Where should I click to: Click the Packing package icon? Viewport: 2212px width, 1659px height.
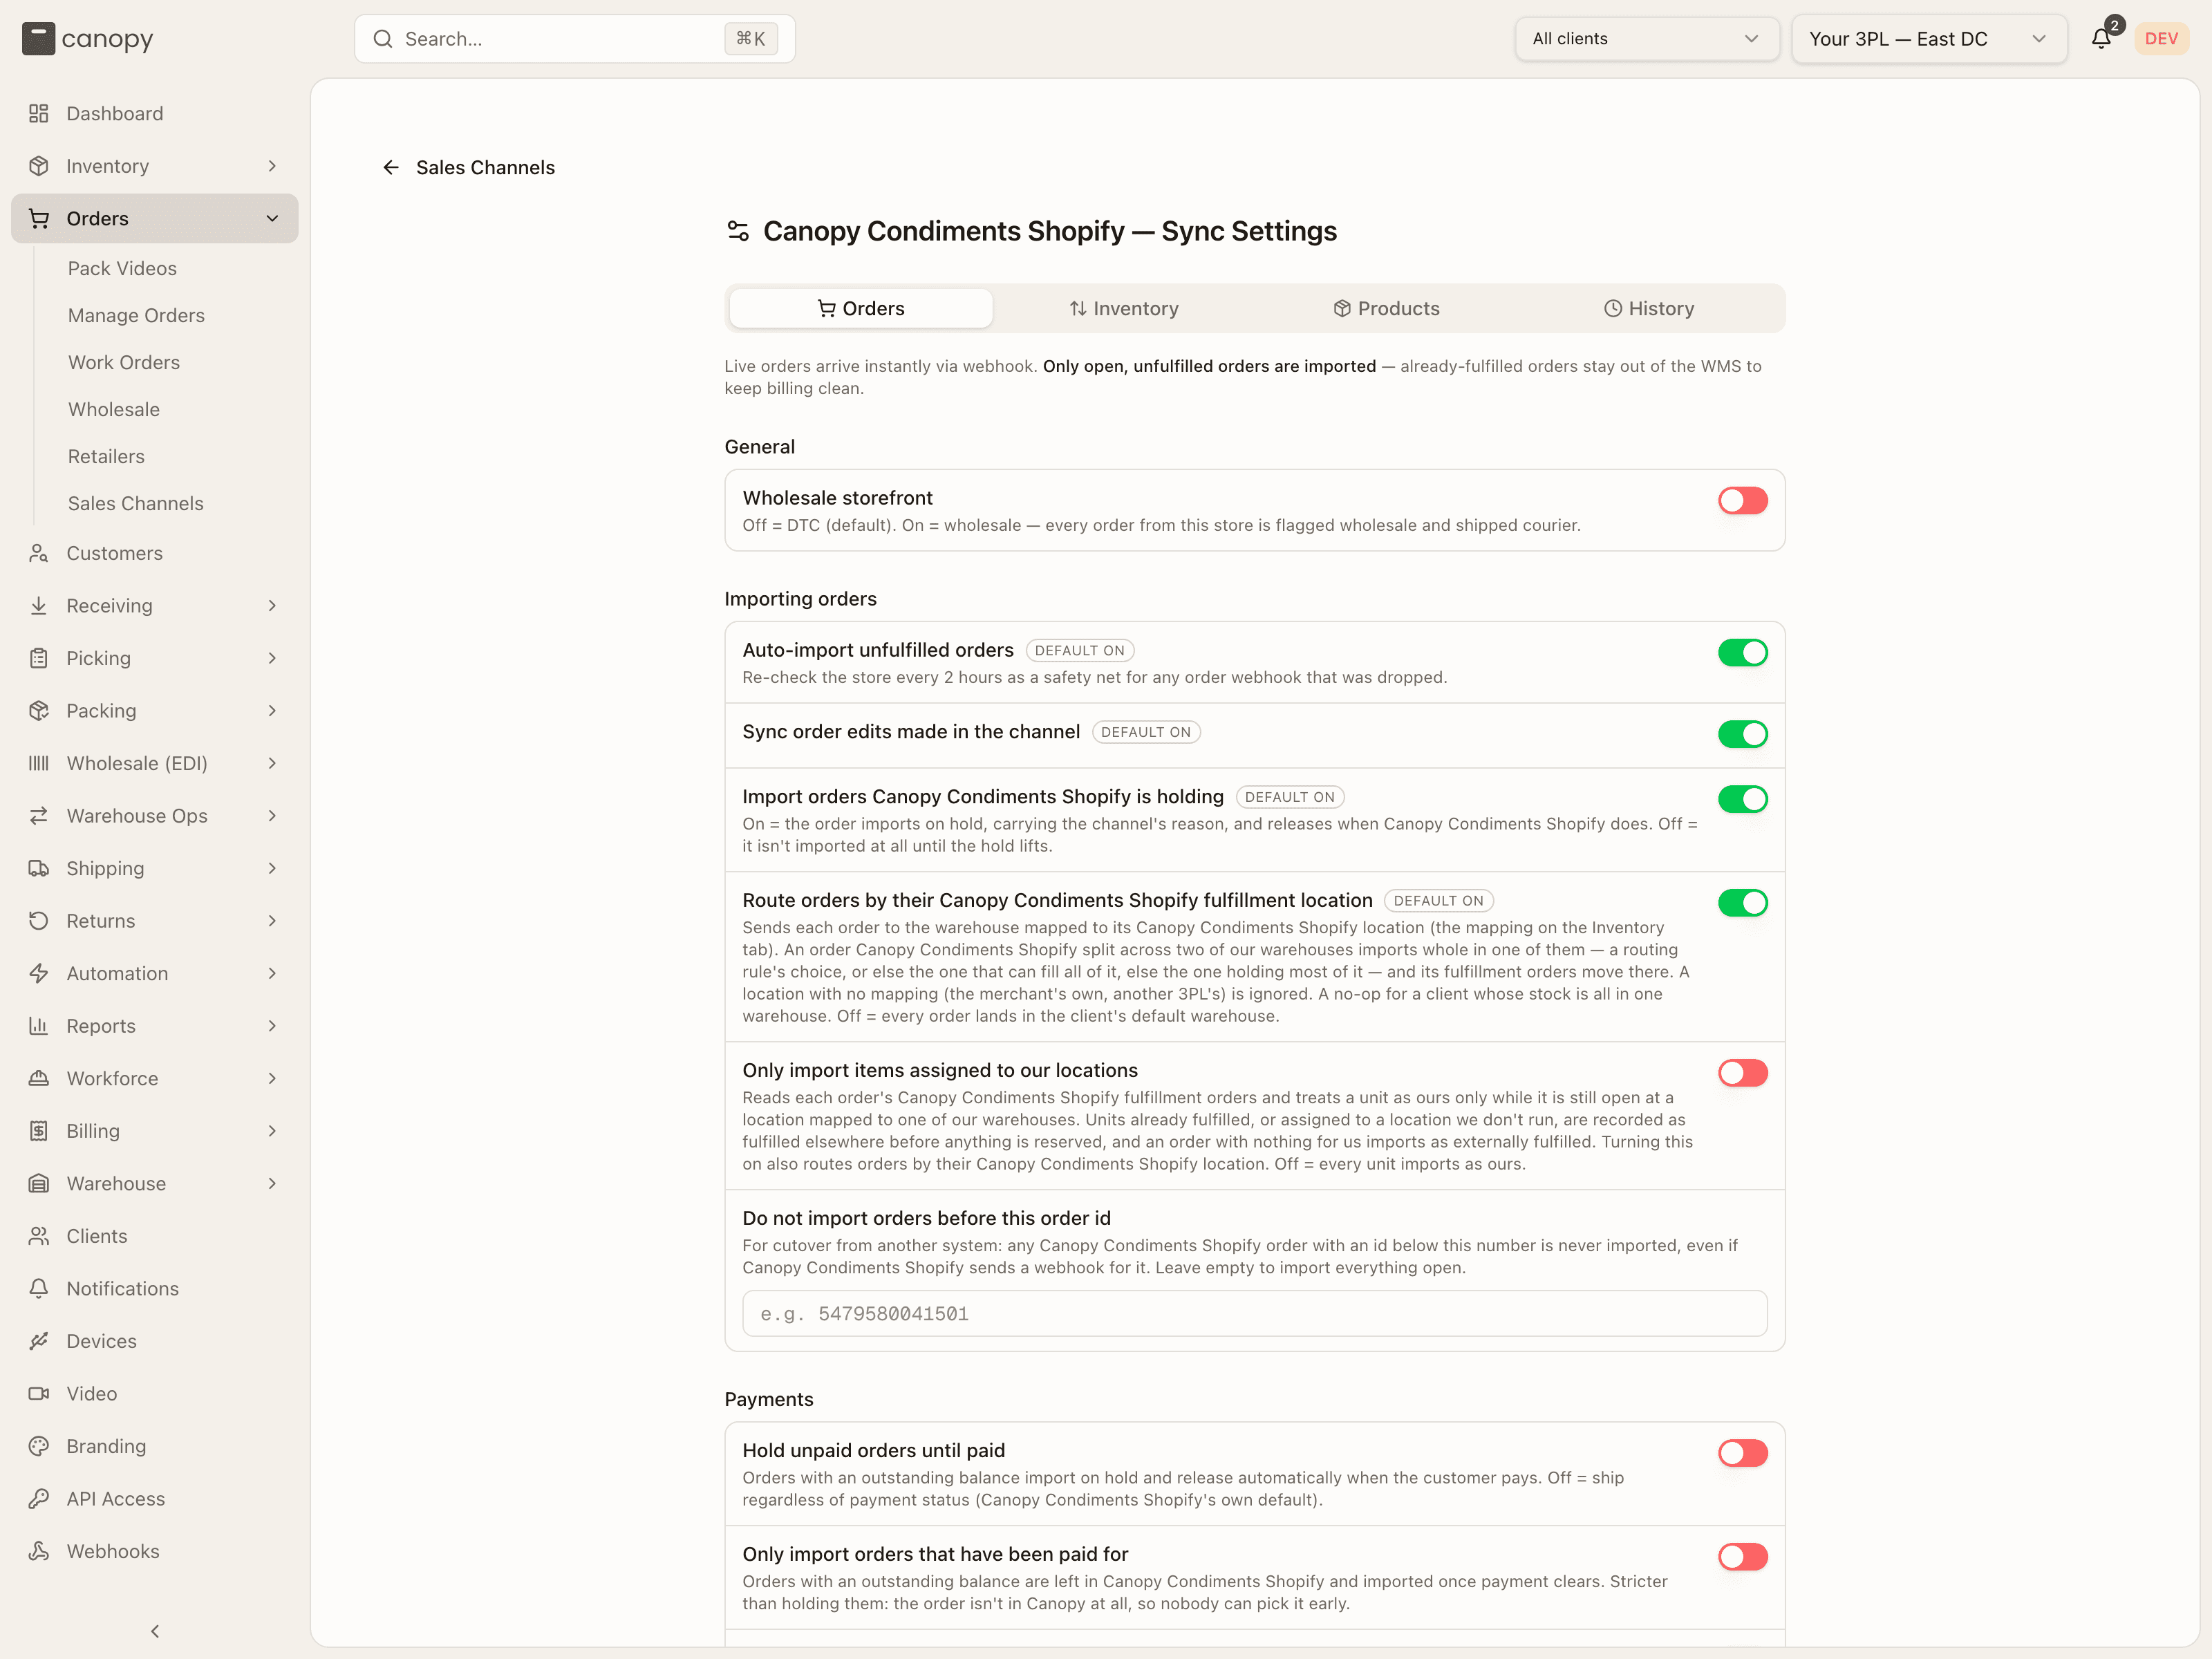[x=39, y=710]
